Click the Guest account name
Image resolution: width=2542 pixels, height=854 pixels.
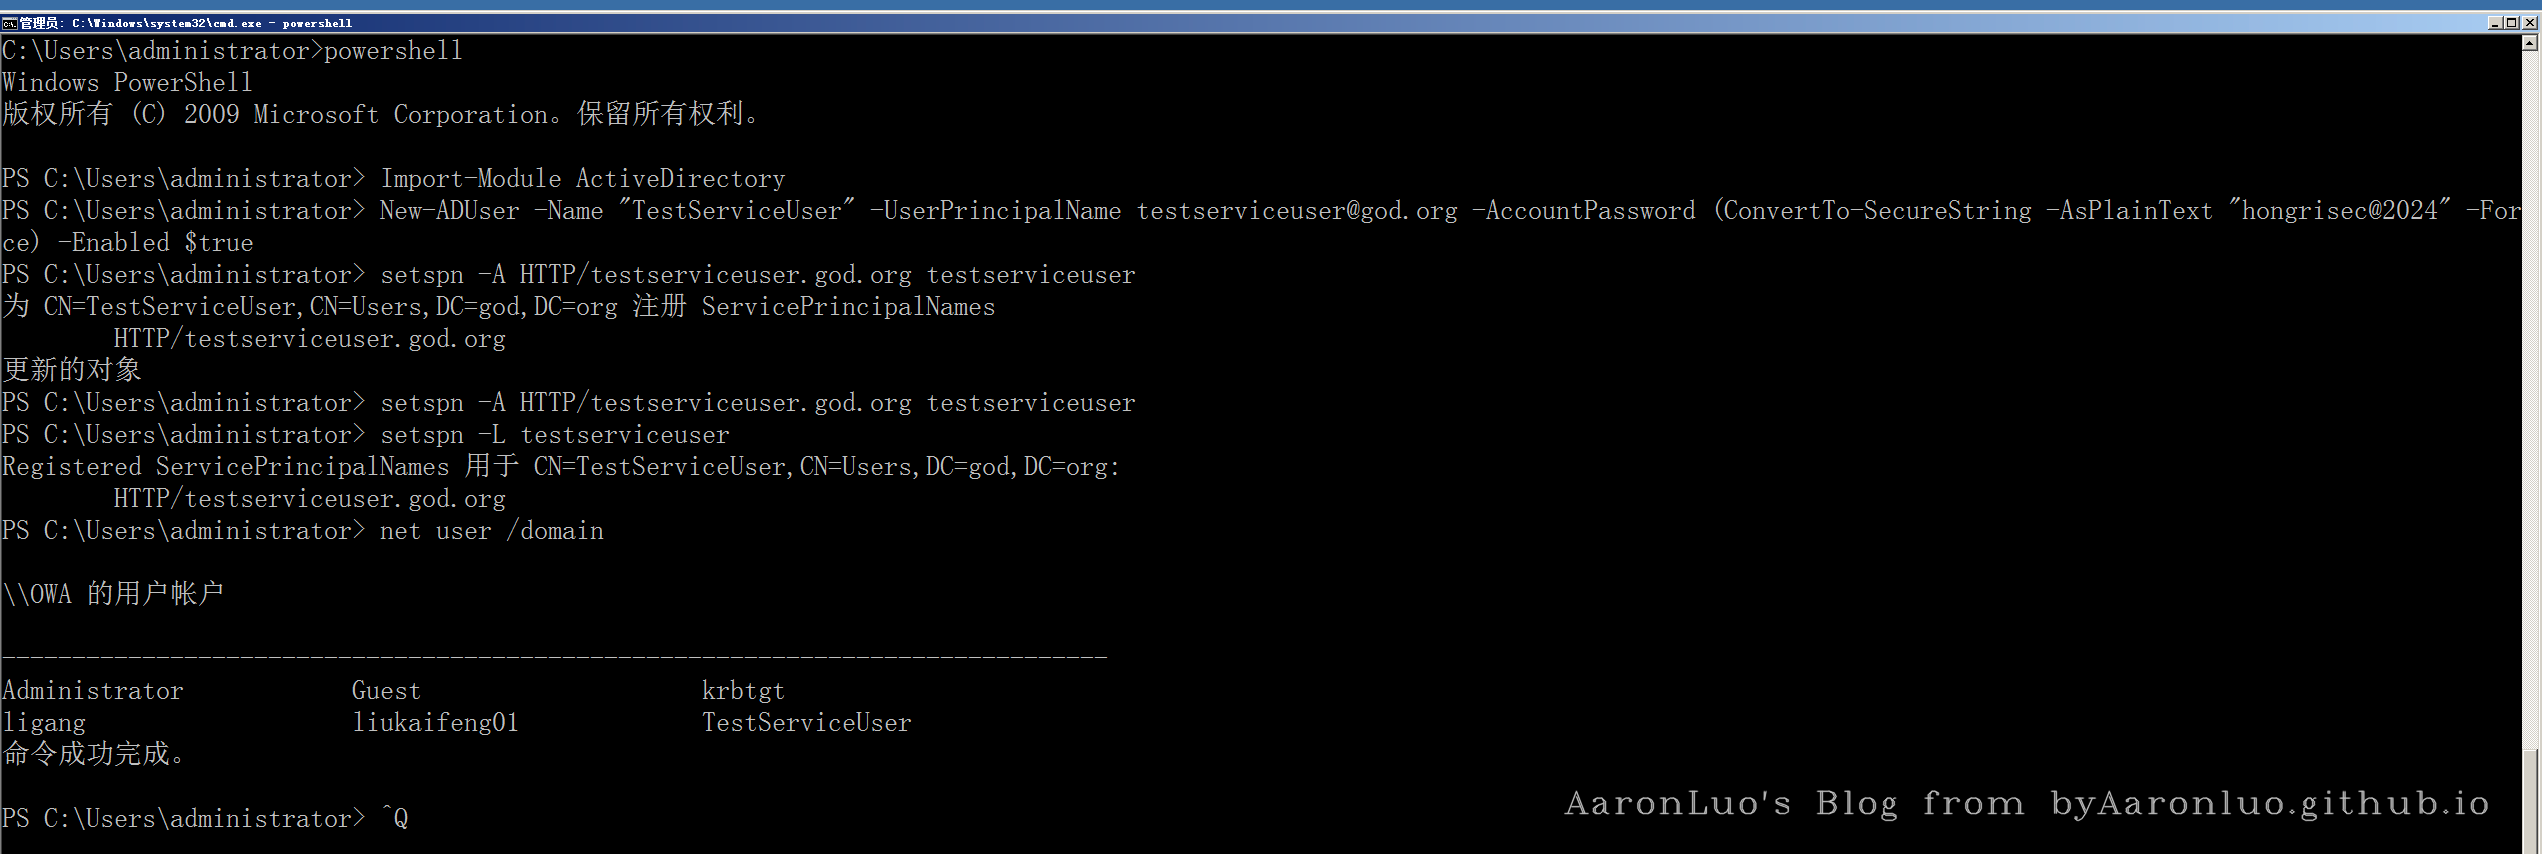pyautogui.click(x=386, y=691)
